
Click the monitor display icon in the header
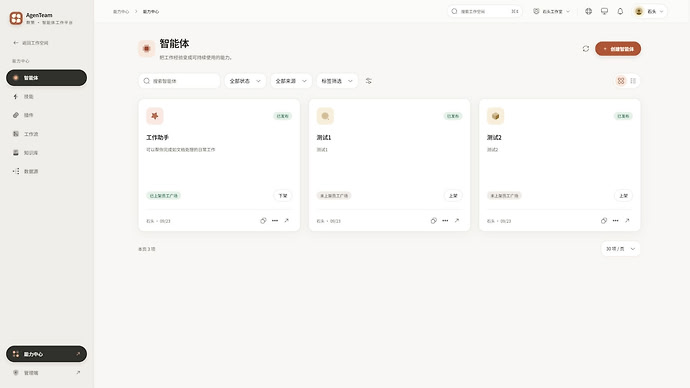[x=604, y=11]
